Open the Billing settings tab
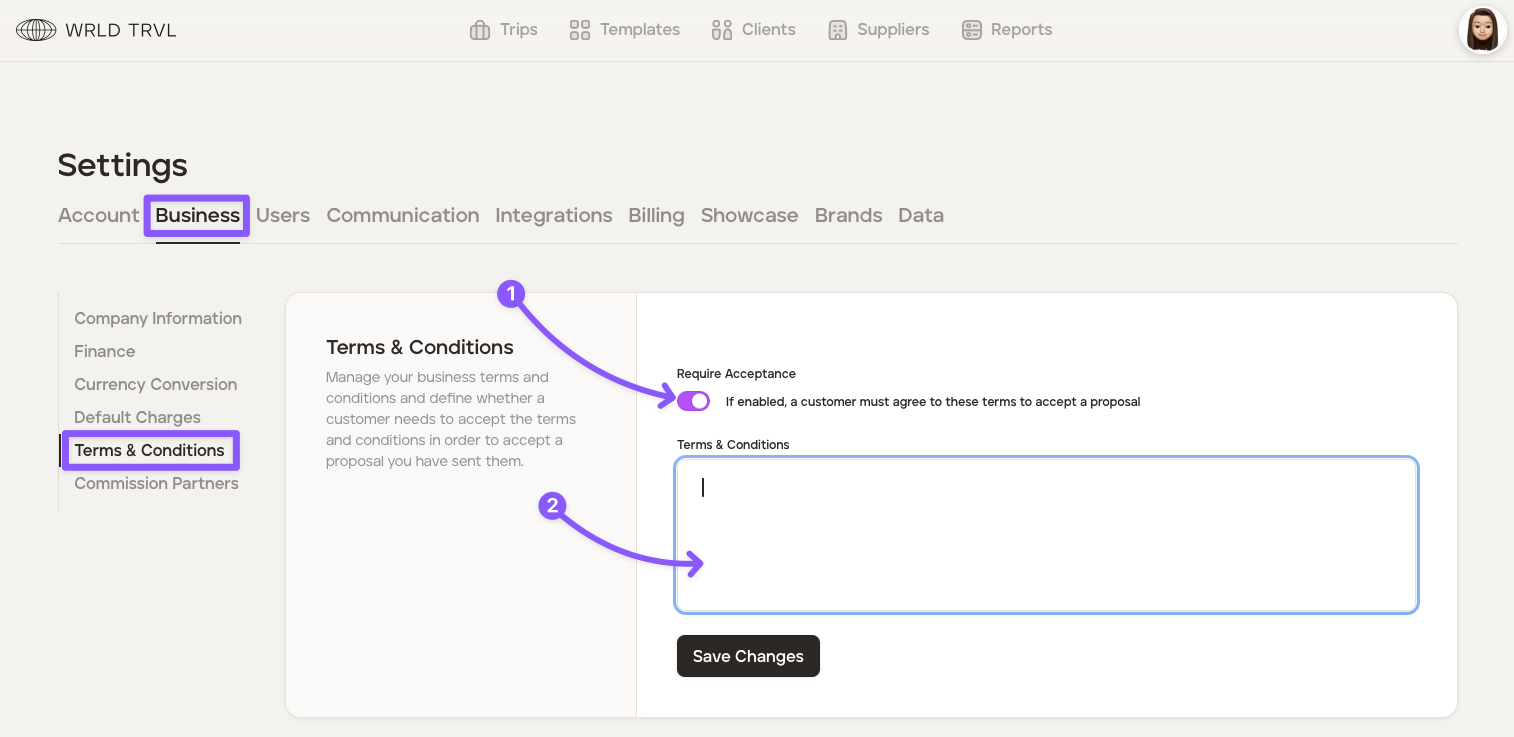 [656, 215]
